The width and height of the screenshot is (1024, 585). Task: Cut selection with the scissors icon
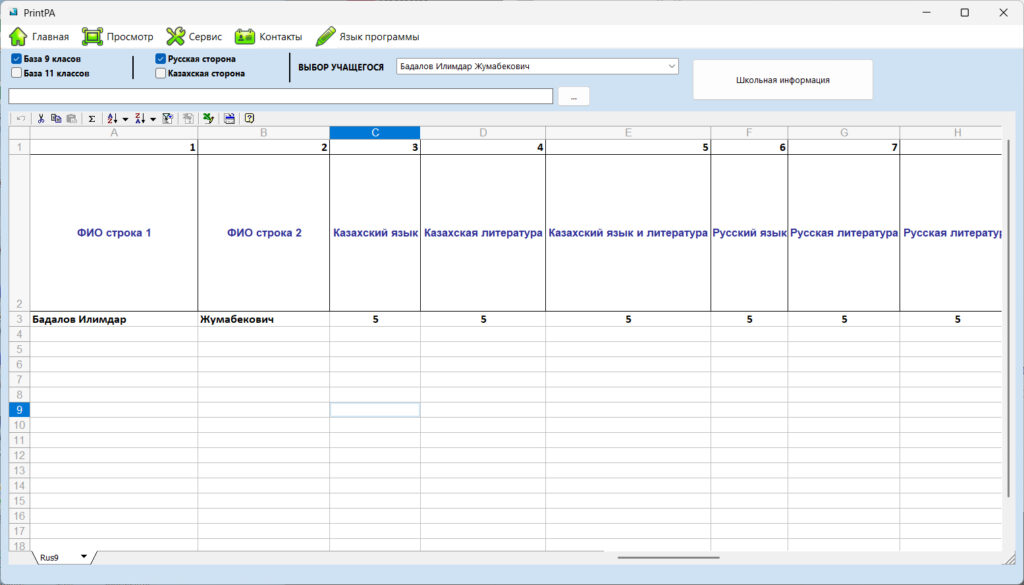[x=40, y=118]
